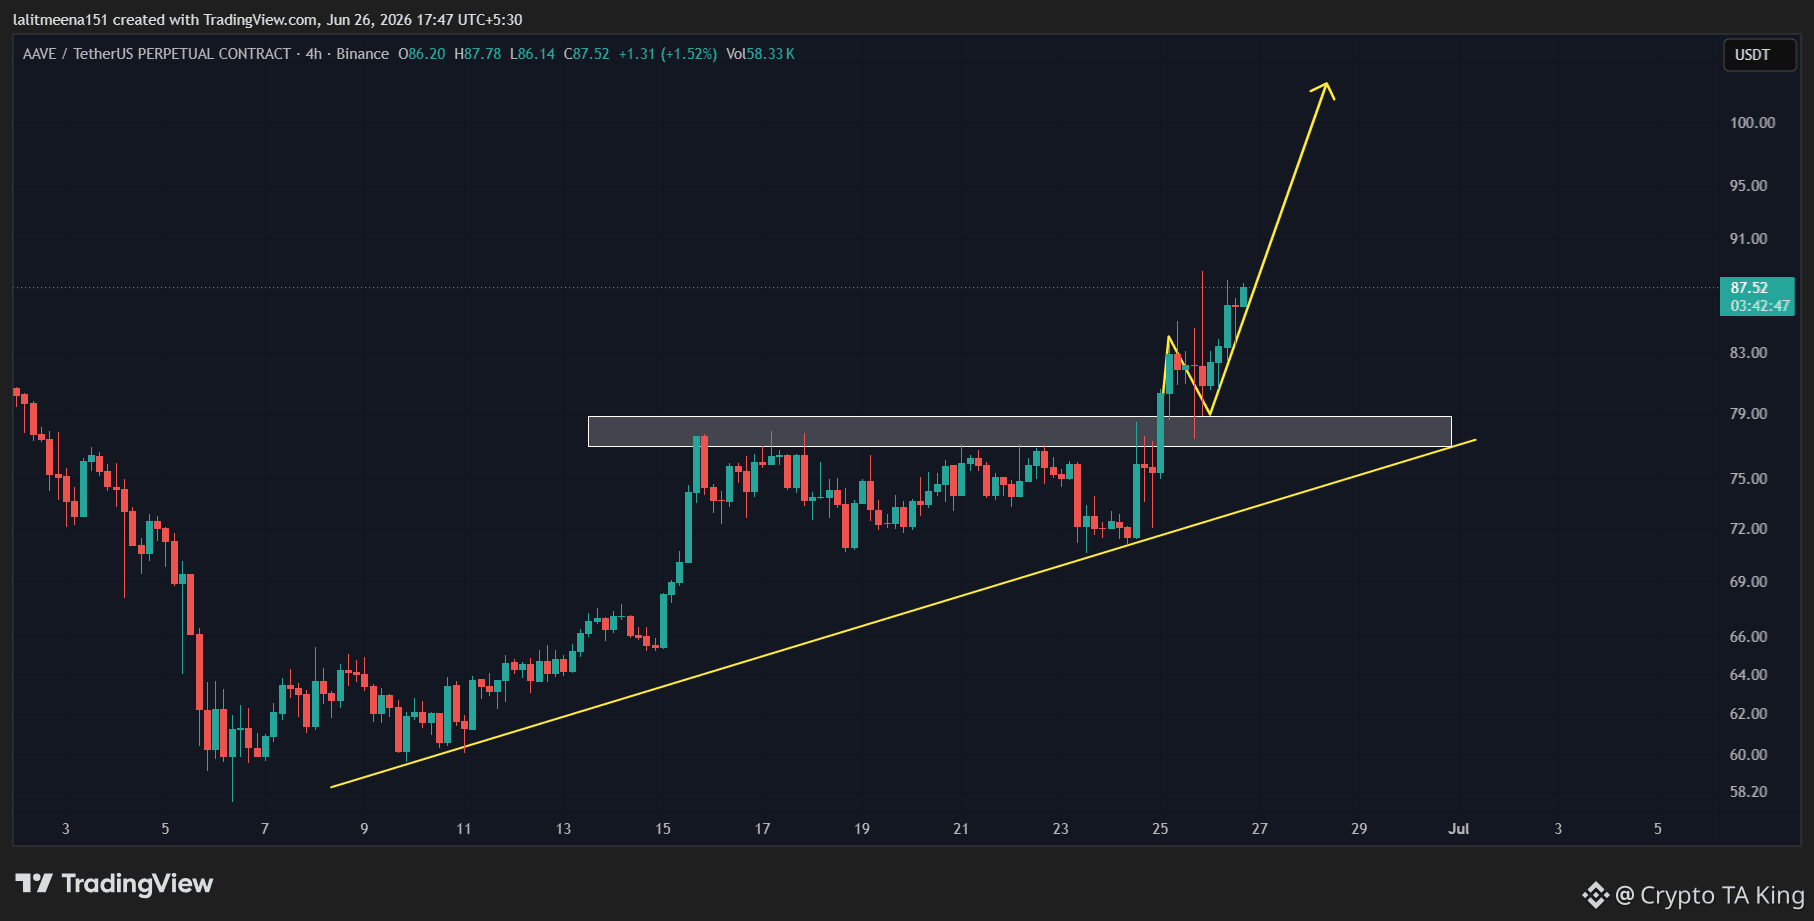The image size is (1814, 921).
Task: Click the Crypto TA King logo icon
Action: (x=1596, y=895)
